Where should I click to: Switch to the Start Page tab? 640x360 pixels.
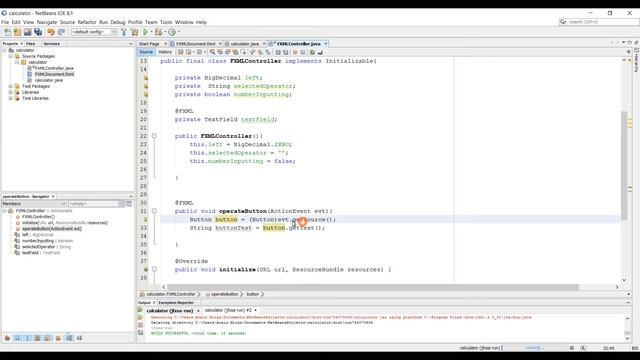pos(149,44)
